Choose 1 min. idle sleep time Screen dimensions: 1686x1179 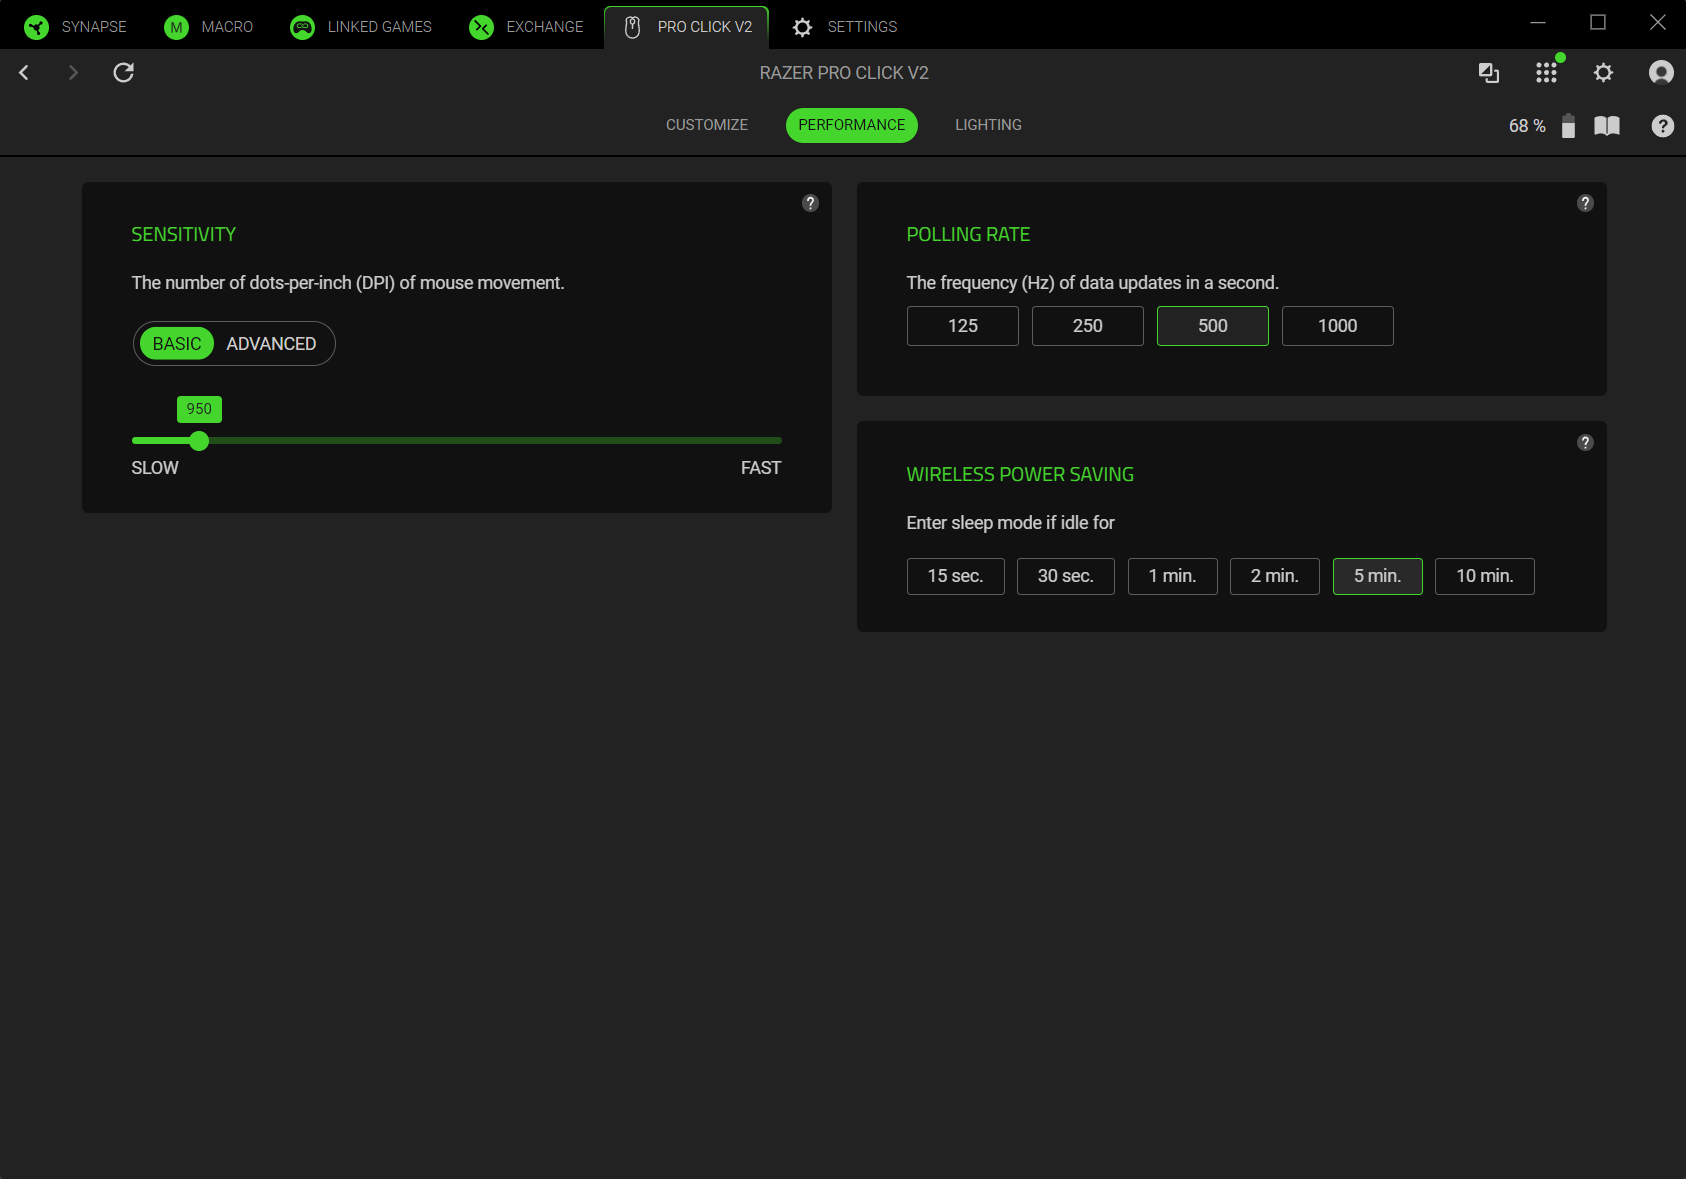click(1173, 576)
